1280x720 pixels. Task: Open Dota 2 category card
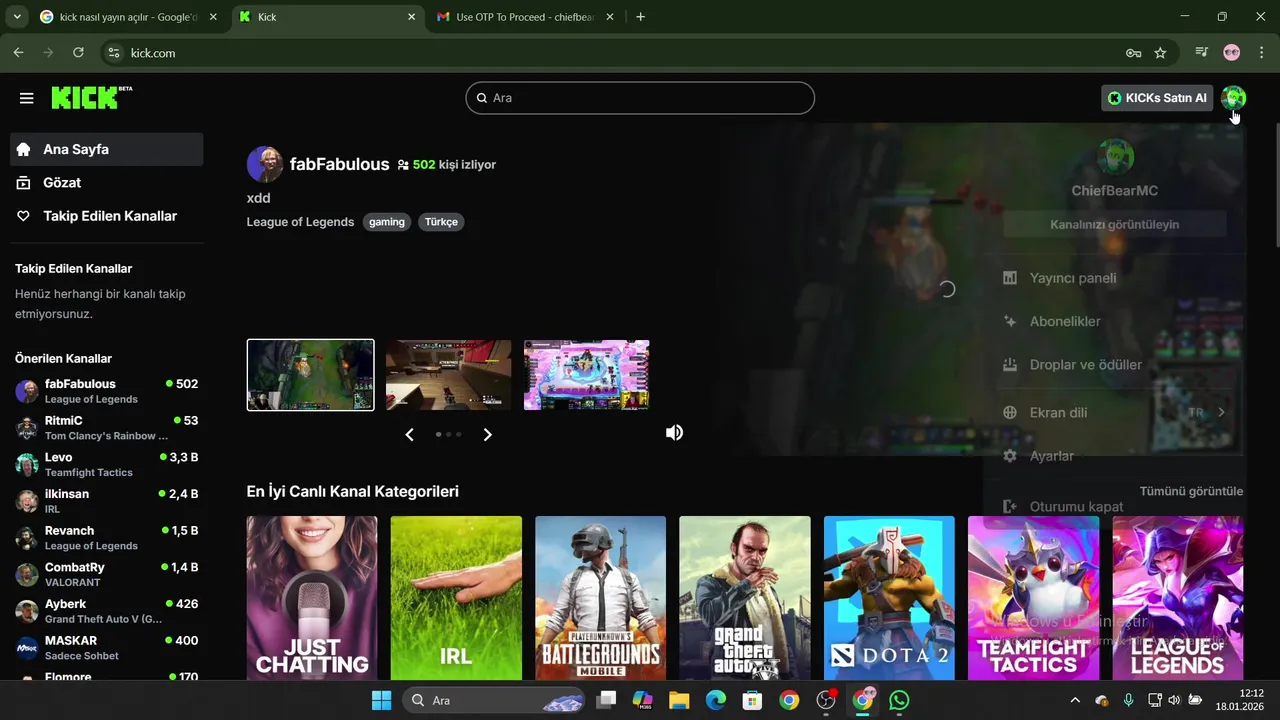(x=889, y=598)
